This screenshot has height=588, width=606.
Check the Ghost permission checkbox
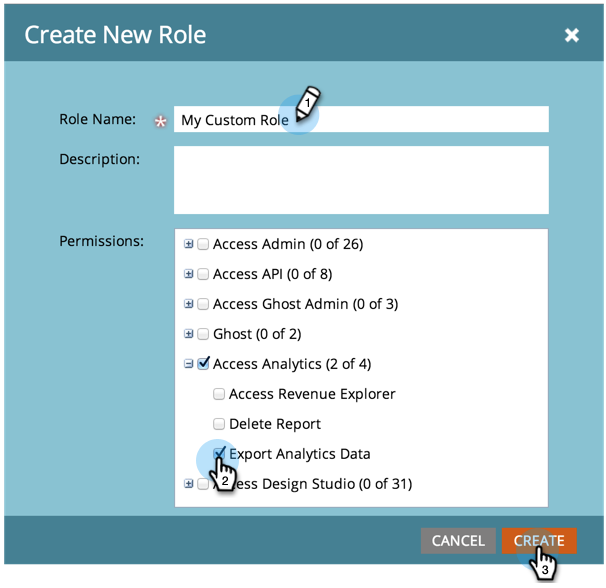pyautogui.click(x=203, y=334)
